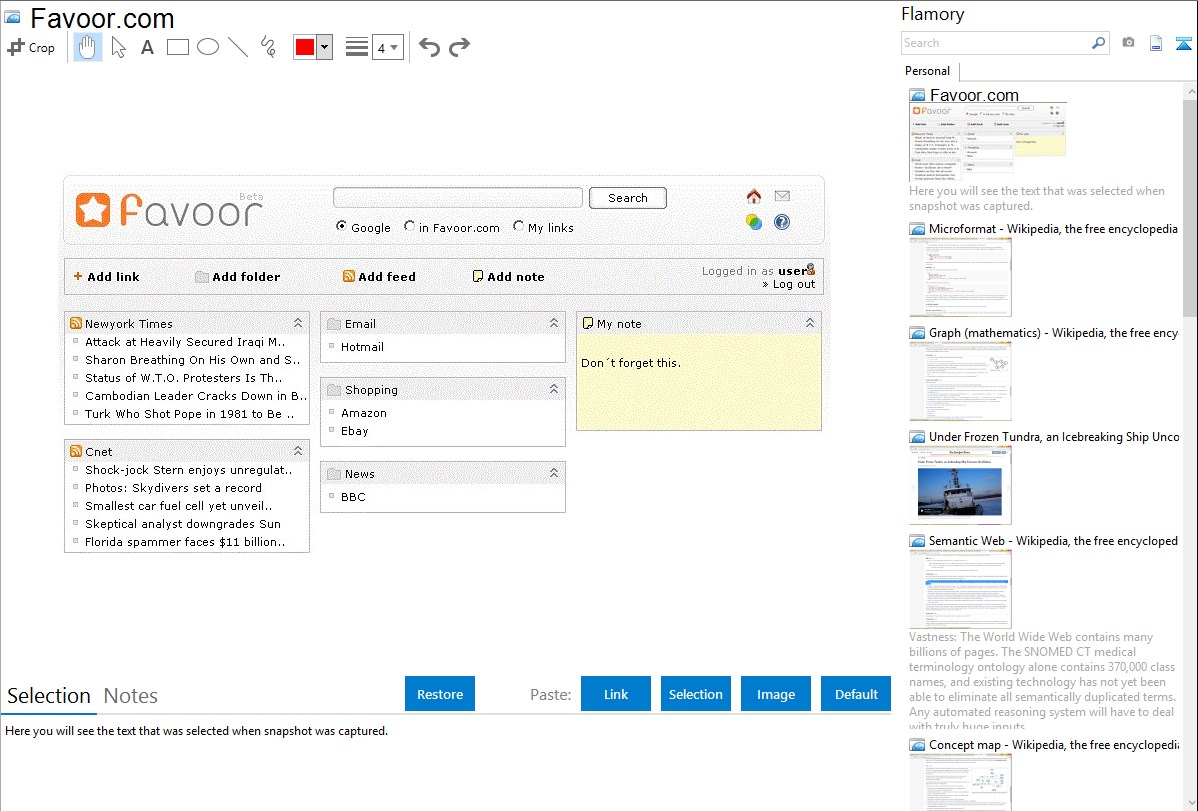Click the Flamory search magnifier icon

1099,43
